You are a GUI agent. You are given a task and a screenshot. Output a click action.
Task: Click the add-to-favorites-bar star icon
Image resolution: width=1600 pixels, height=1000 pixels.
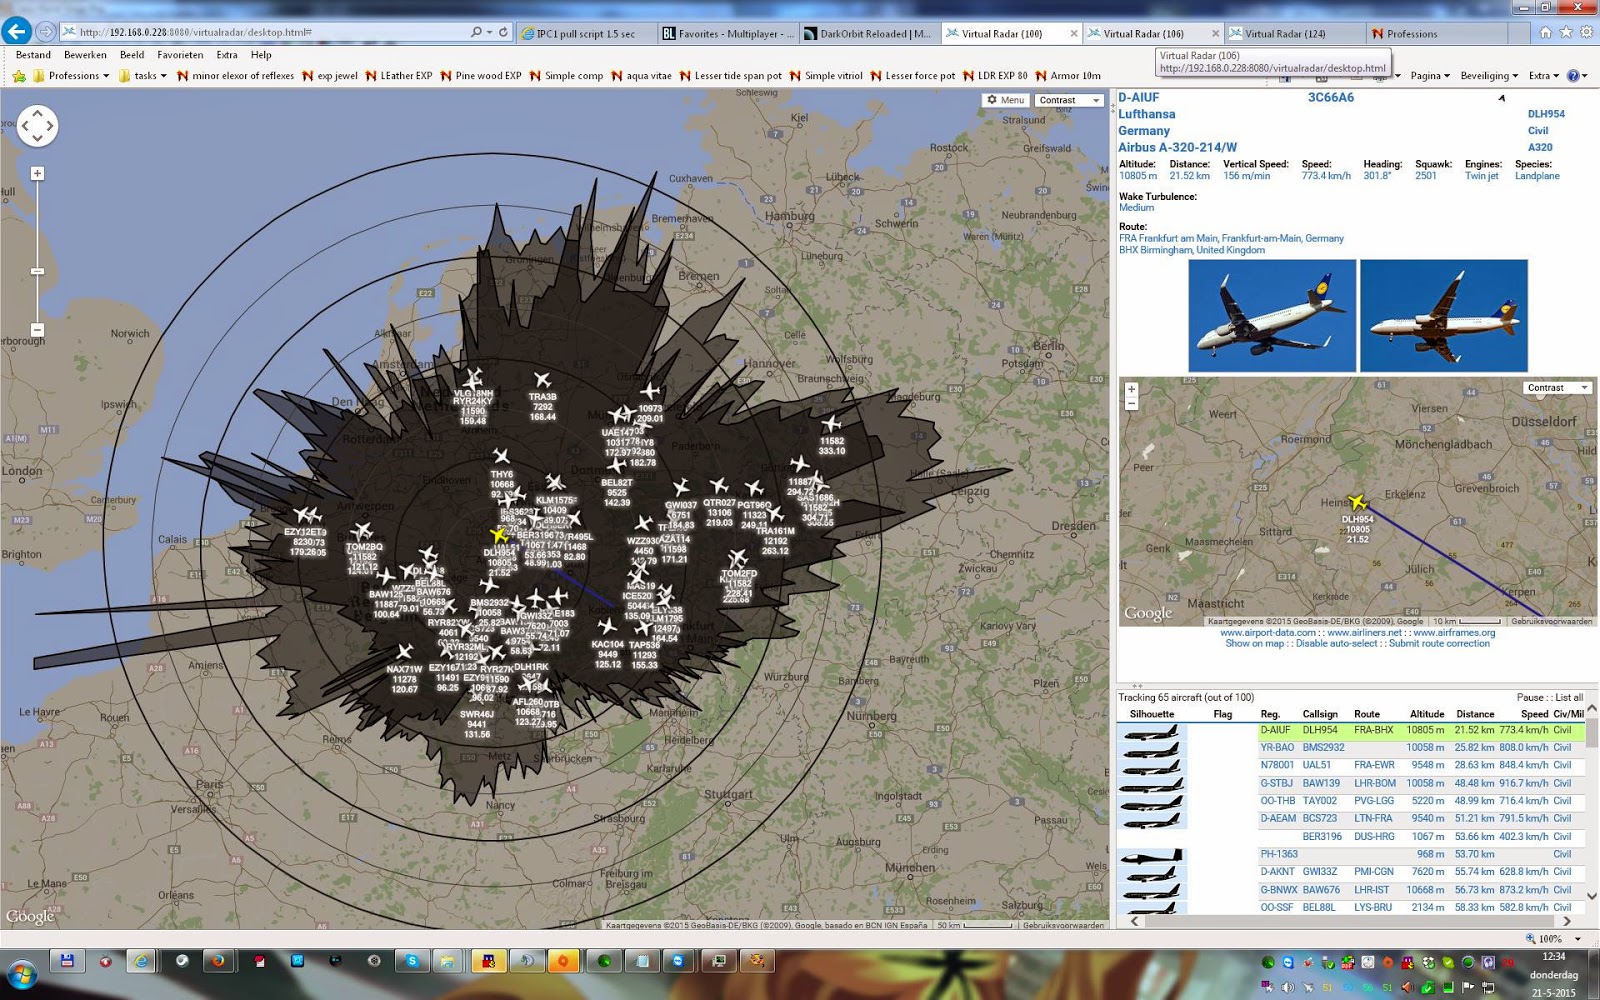pos(19,76)
